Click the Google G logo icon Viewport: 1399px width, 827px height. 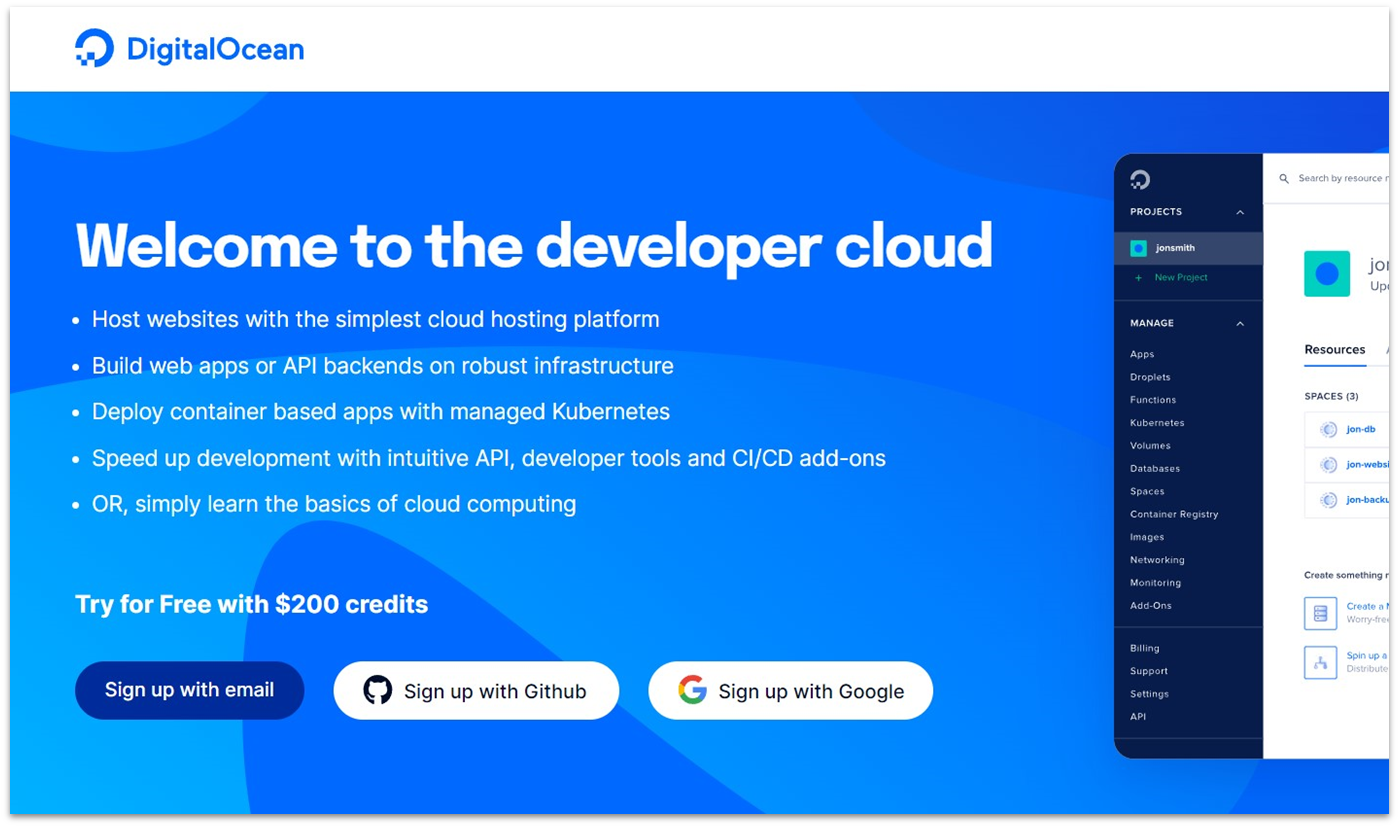tap(692, 690)
